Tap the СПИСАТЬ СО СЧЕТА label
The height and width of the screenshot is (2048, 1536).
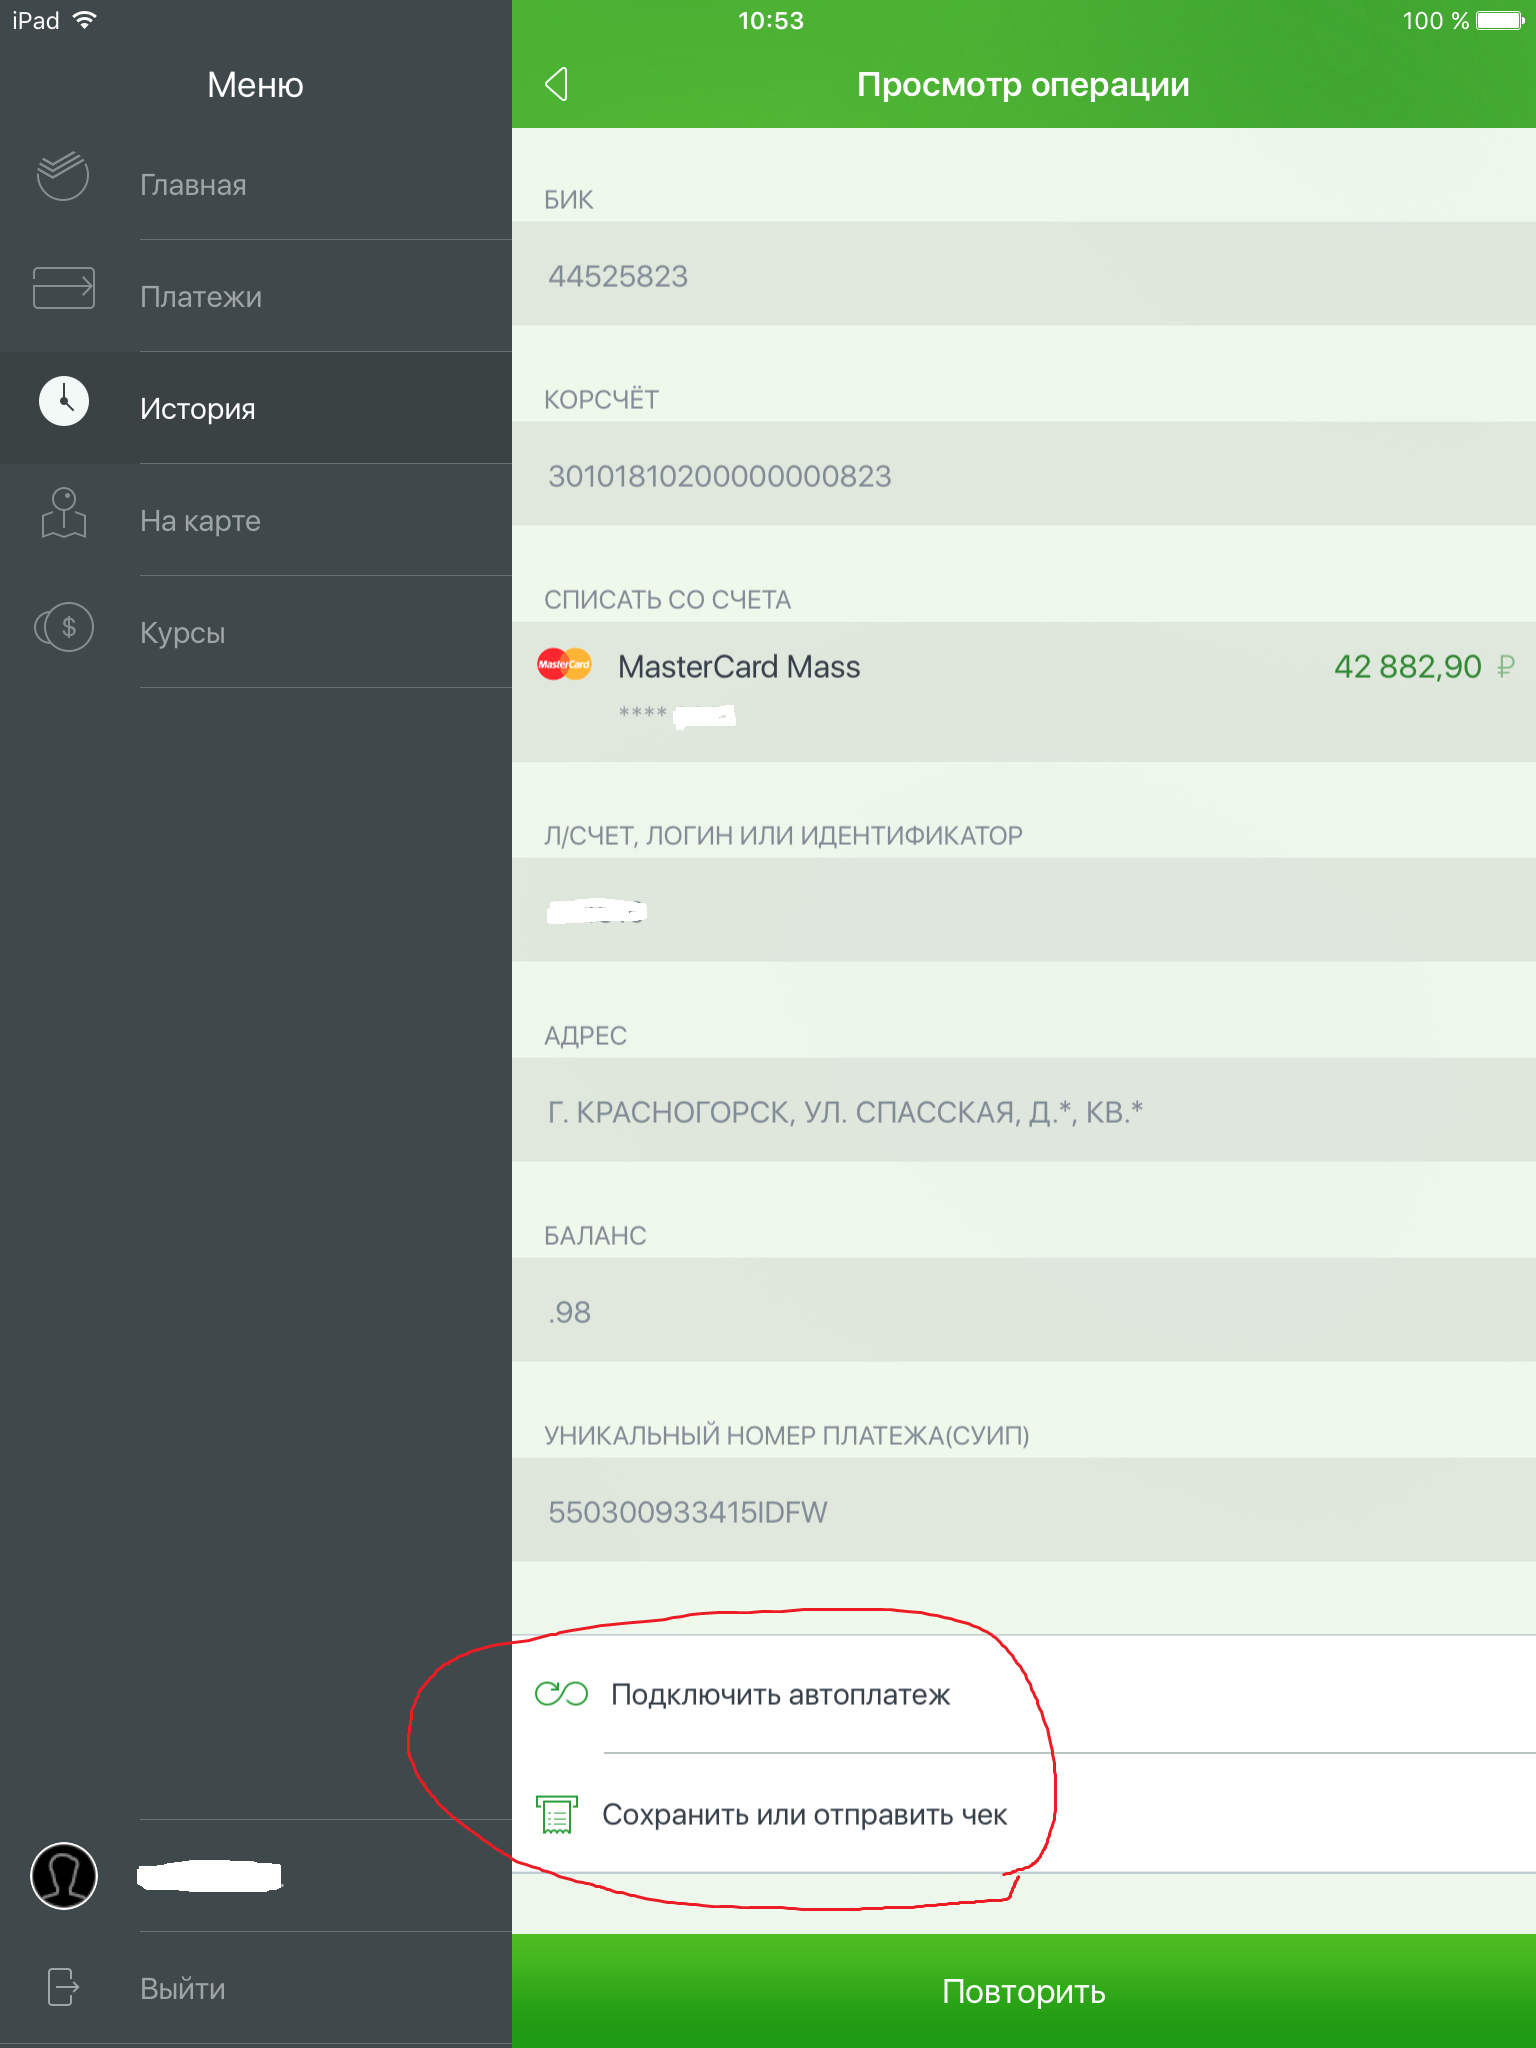pyautogui.click(x=667, y=599)
